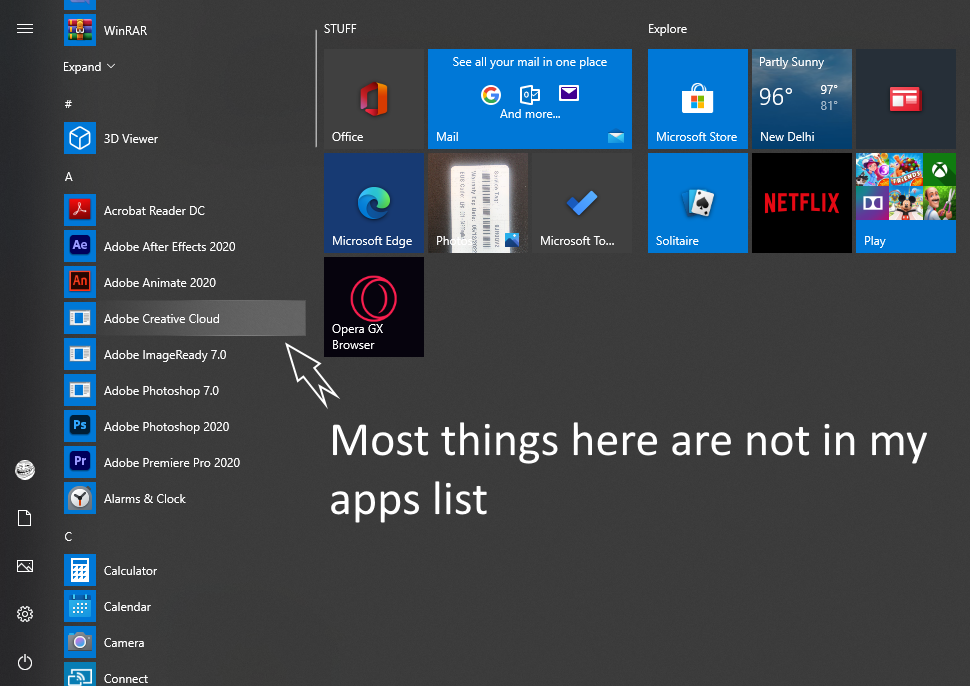
Task: Open the red News tile
Action: click(906, 99)
